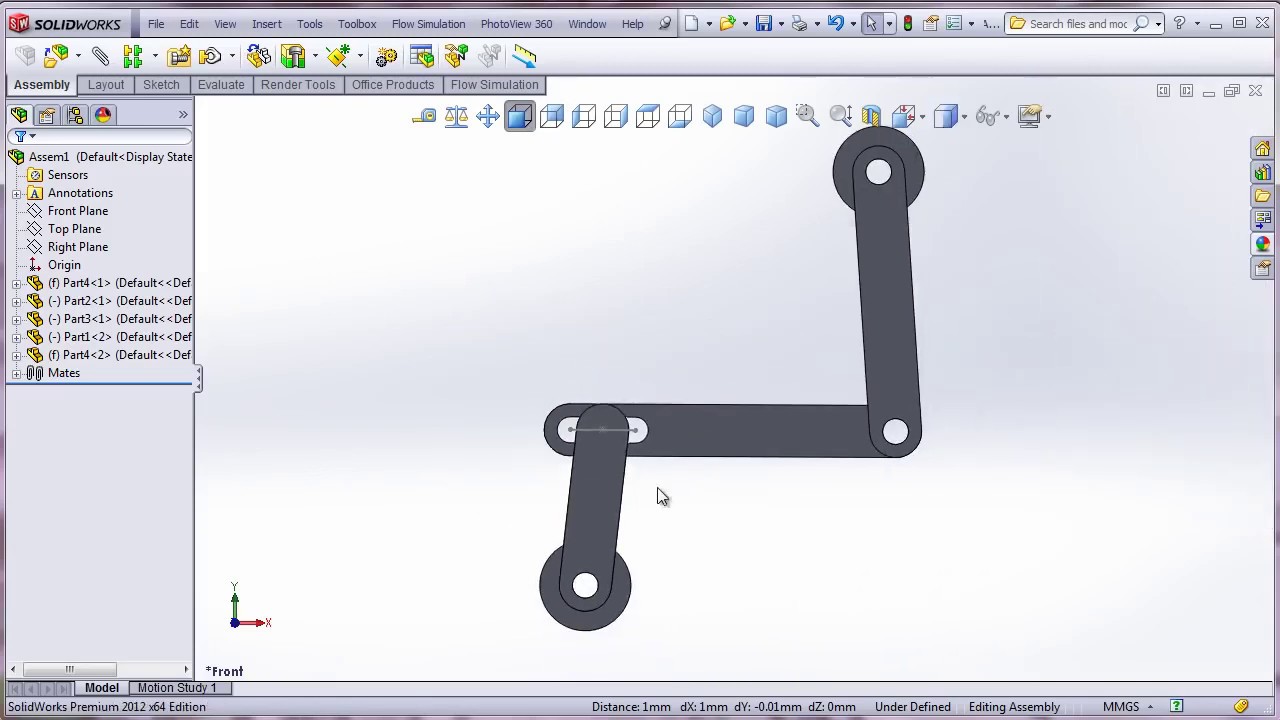Click the Mate paperclip icon
This screenshot has width=1280, height=720.
[x=100, y=56]
